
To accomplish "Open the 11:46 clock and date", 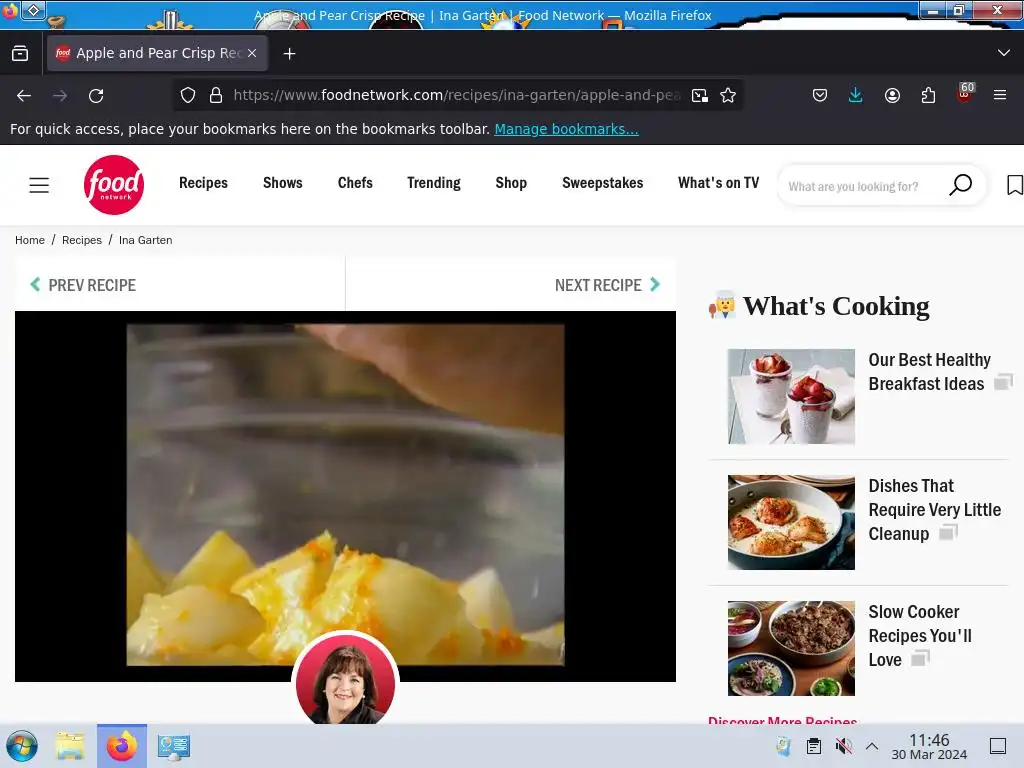I will coord(929,746).
